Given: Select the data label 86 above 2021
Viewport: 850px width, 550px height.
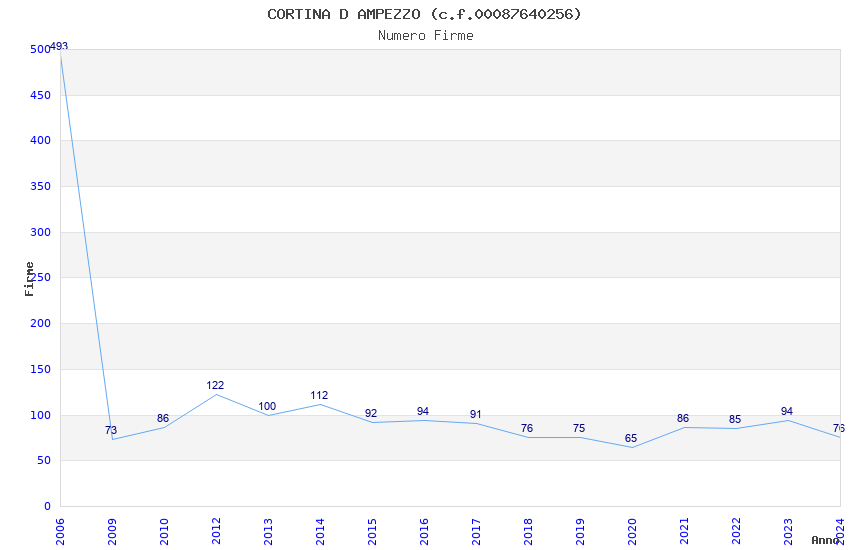Looking at the screenshot, I should coord(683,418).
